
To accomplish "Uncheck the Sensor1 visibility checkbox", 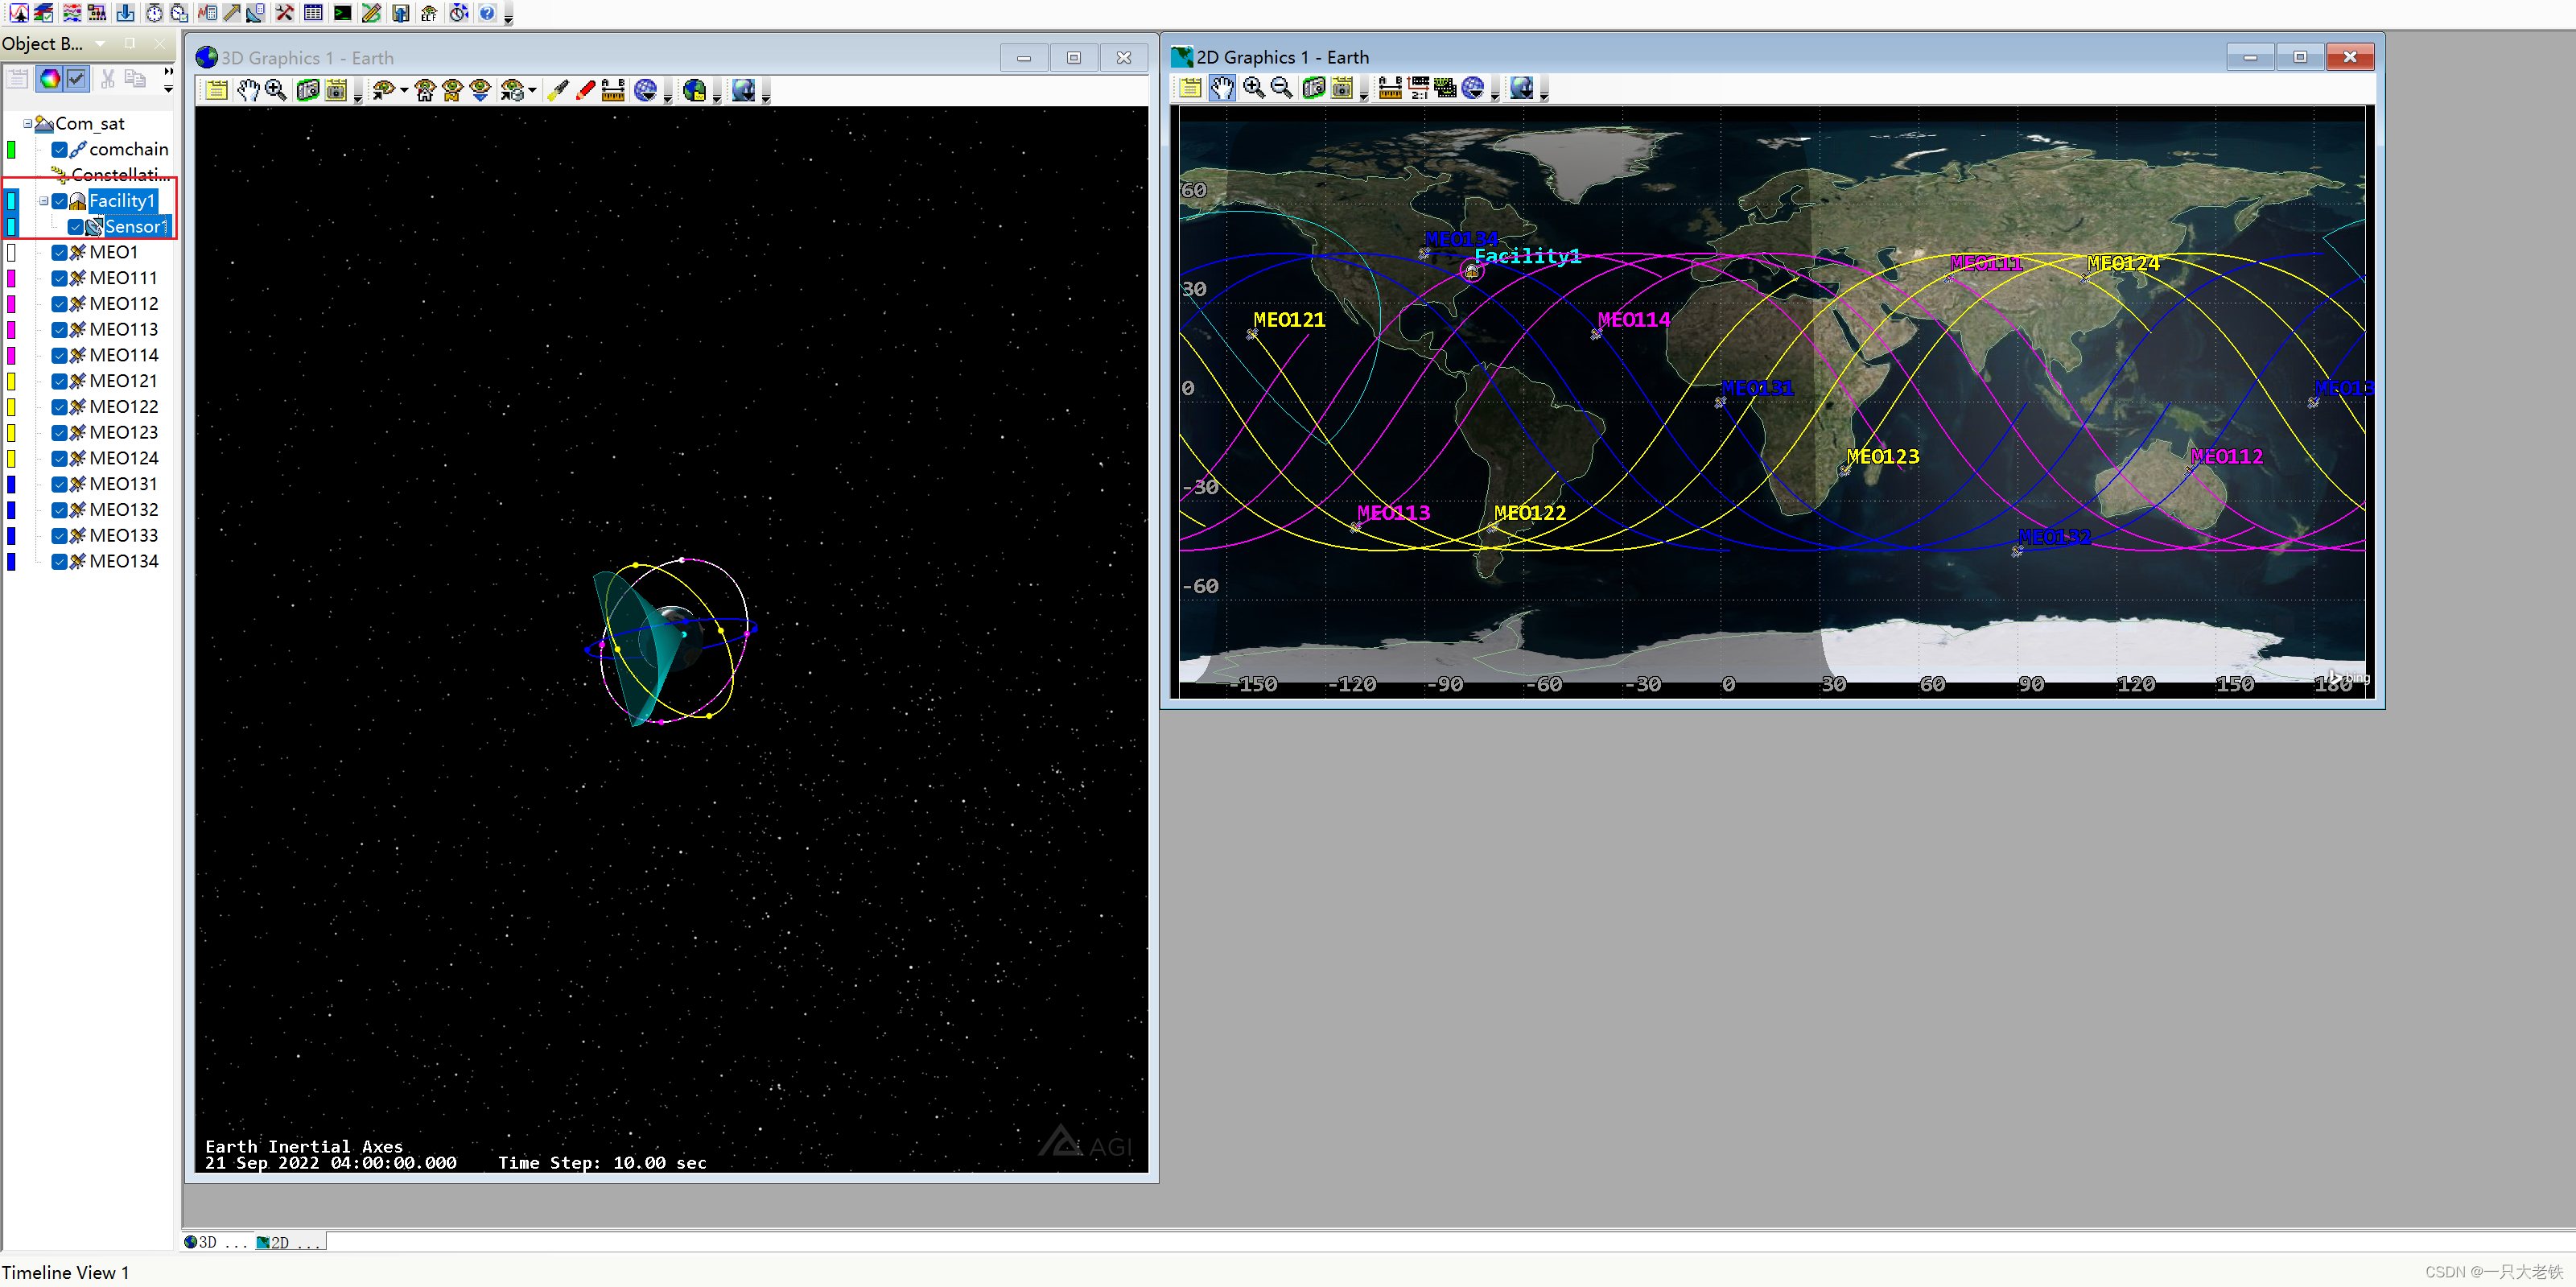I will (x=76, y=227).
